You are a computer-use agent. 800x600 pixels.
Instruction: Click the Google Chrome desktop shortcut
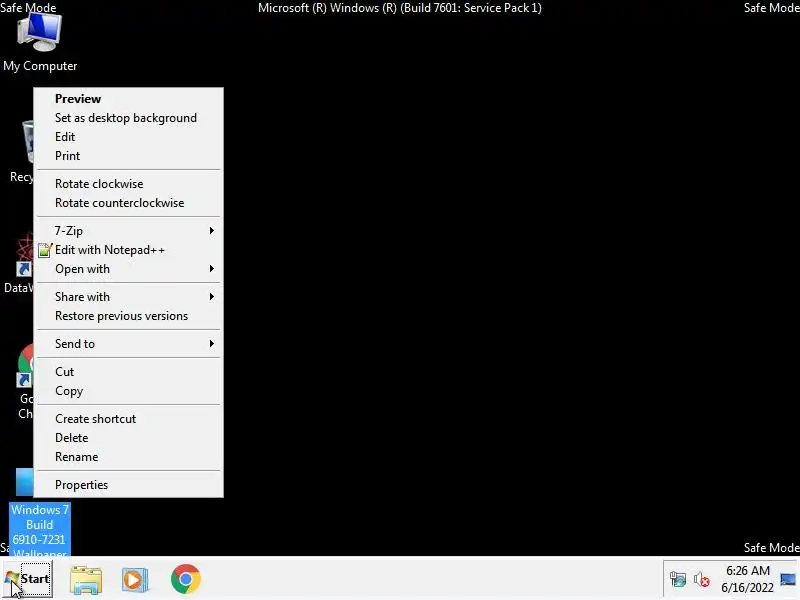point(24,381)
